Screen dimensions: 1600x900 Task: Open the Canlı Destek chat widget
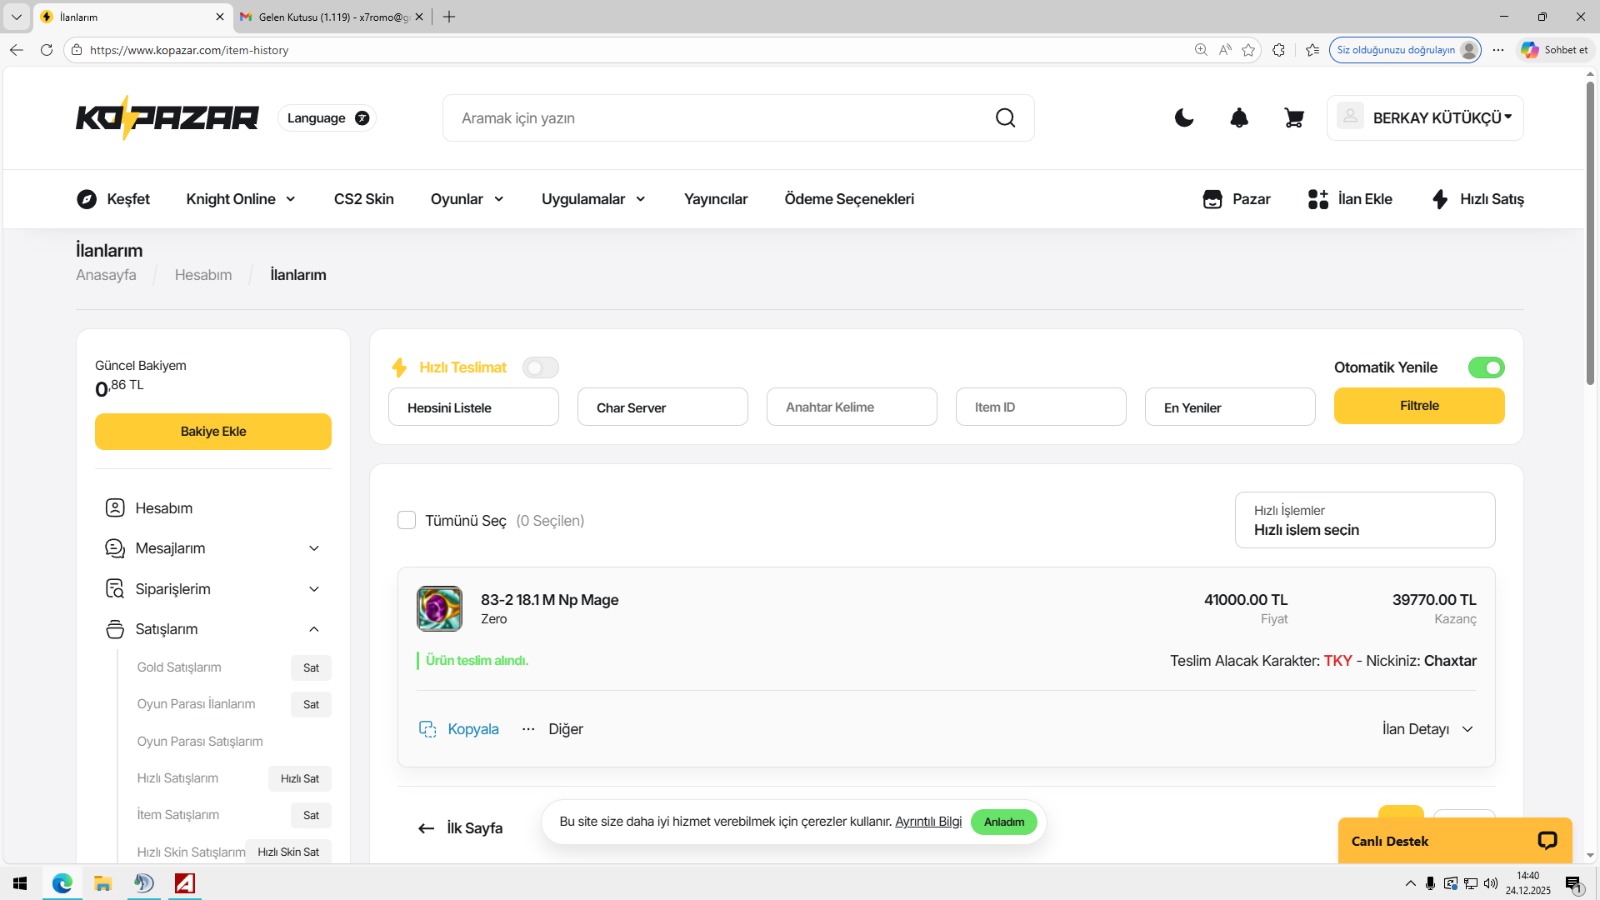(x=1455, y=841)
